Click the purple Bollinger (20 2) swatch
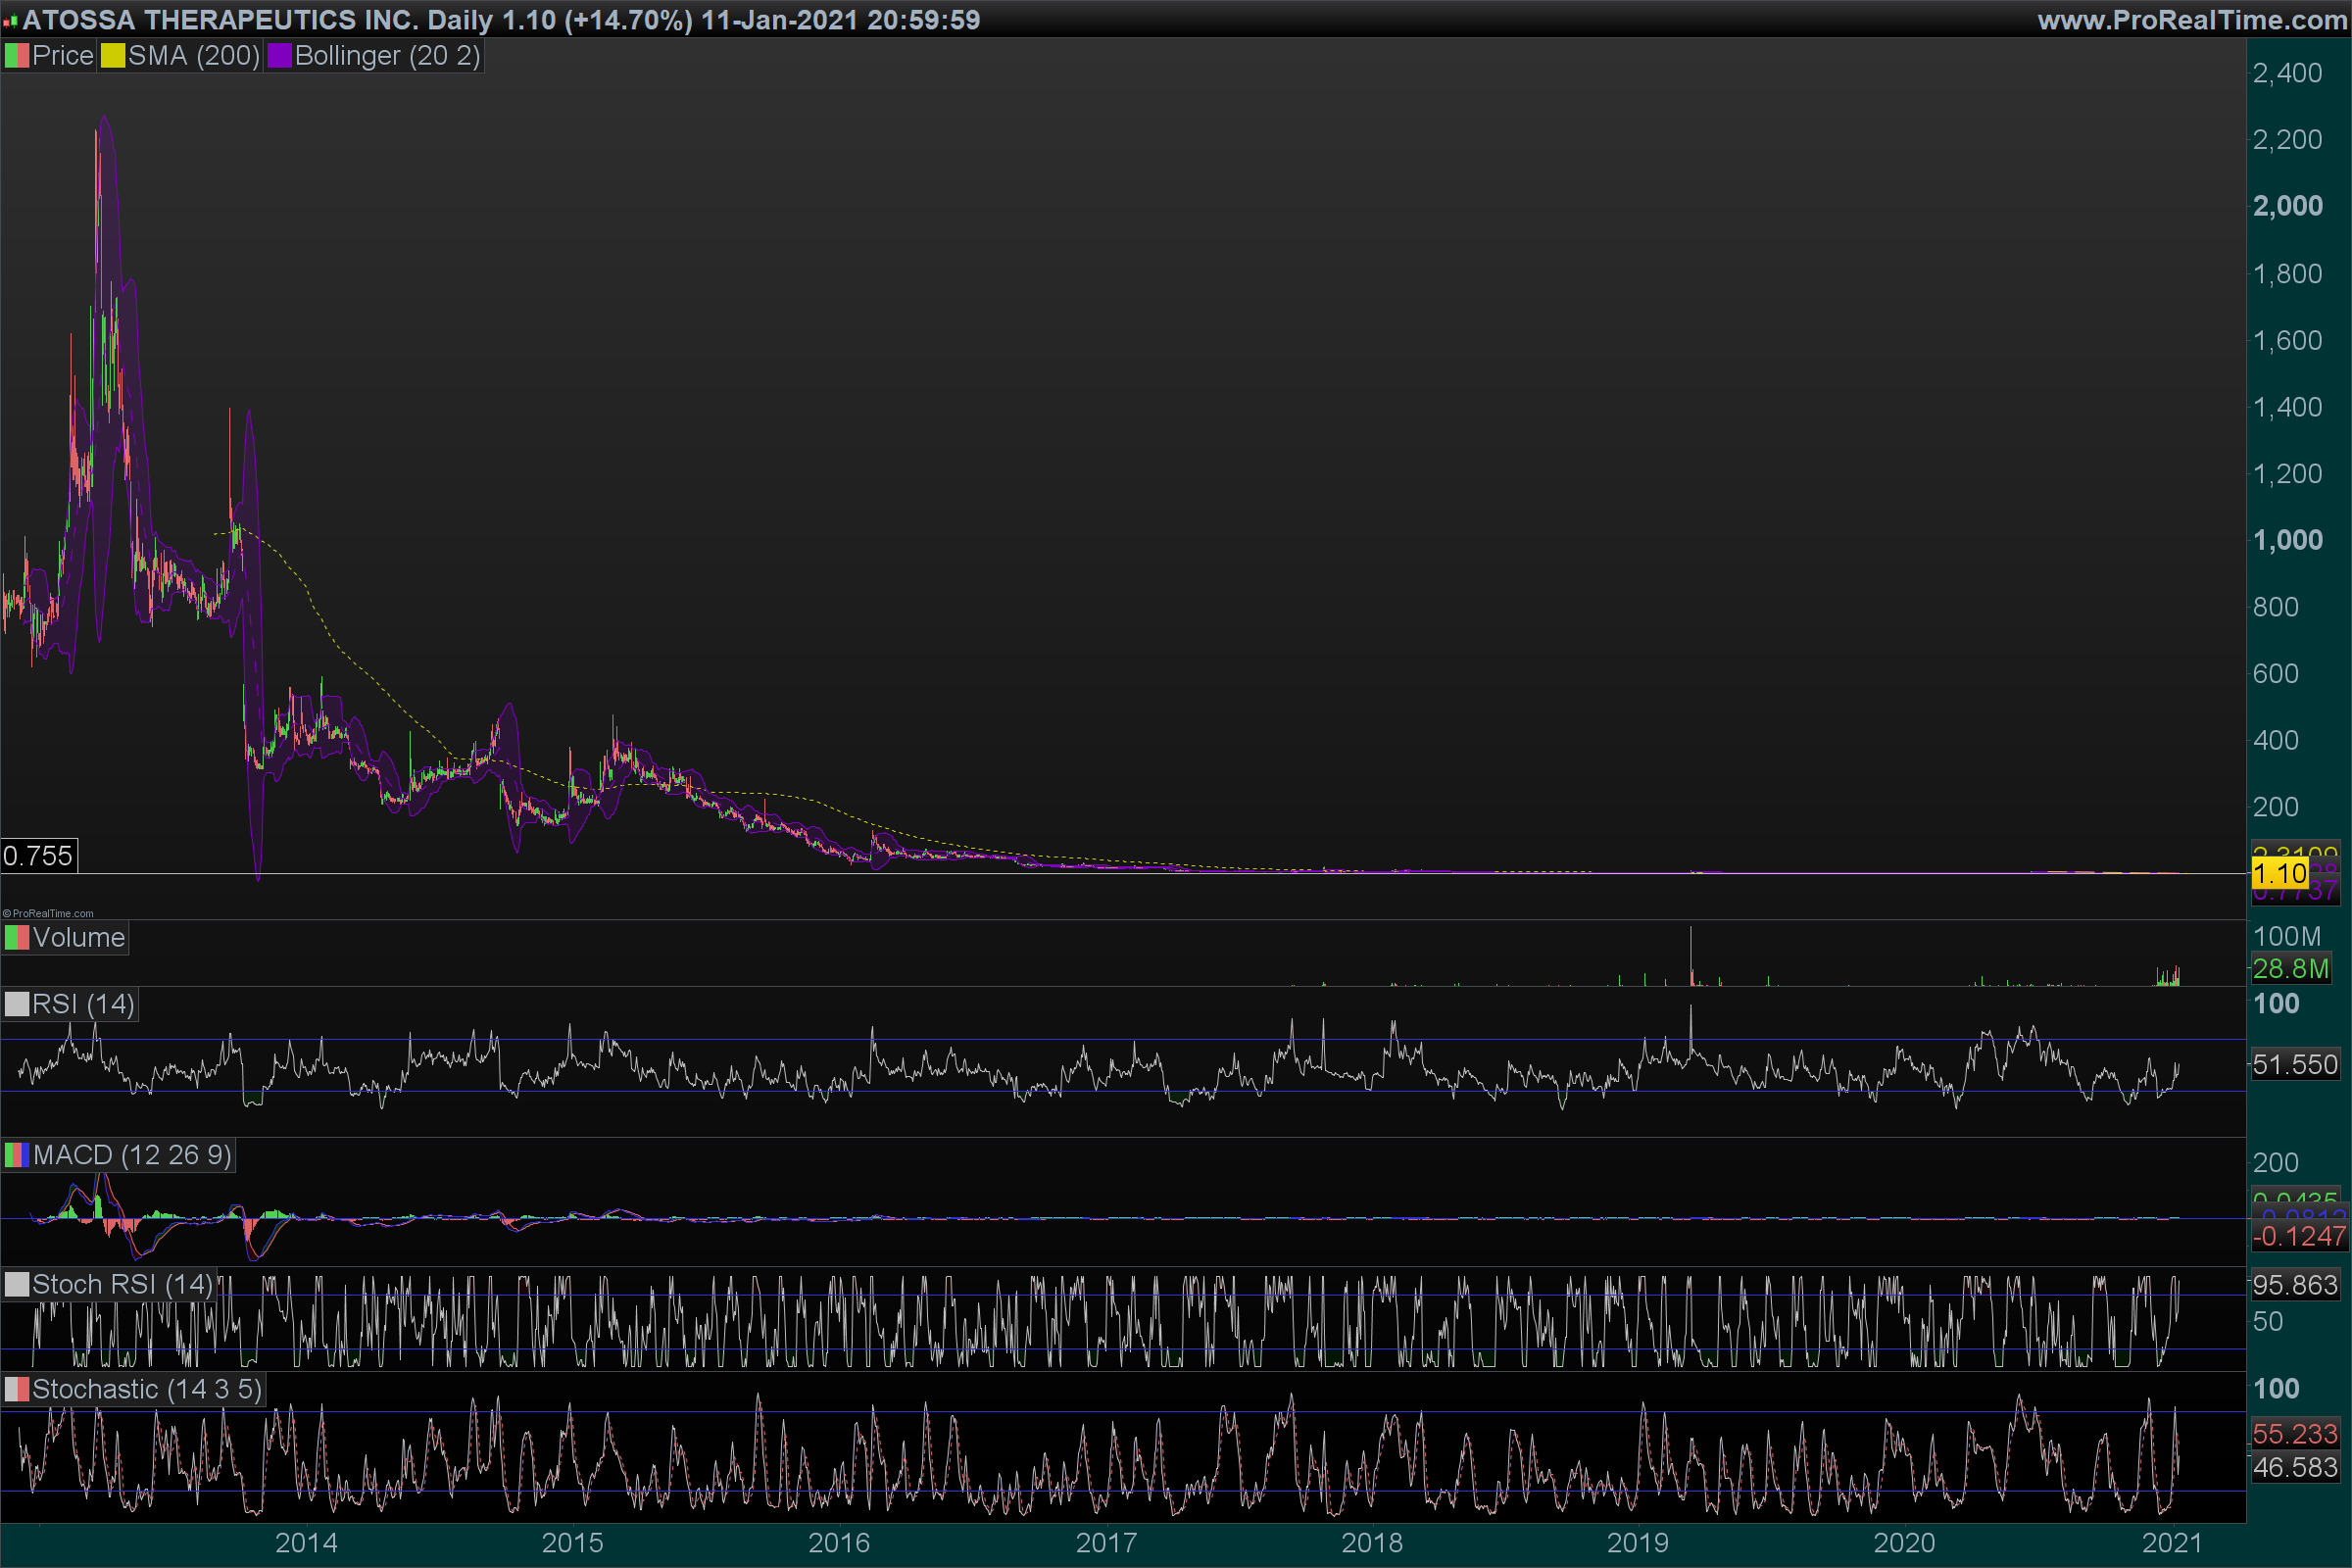This screenshot has width=2352, height=1568. click(x=279, y=56)
